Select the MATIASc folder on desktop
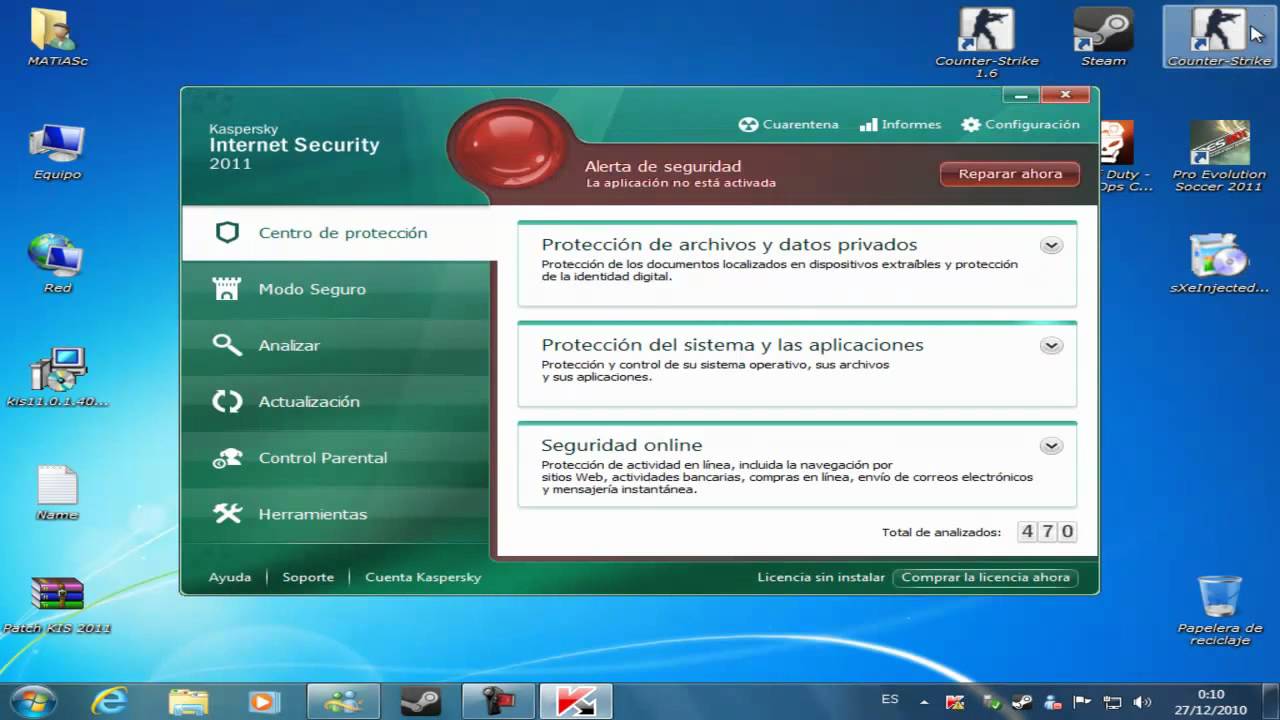This screenshot has height=720, width=1280. pos(57,37)
